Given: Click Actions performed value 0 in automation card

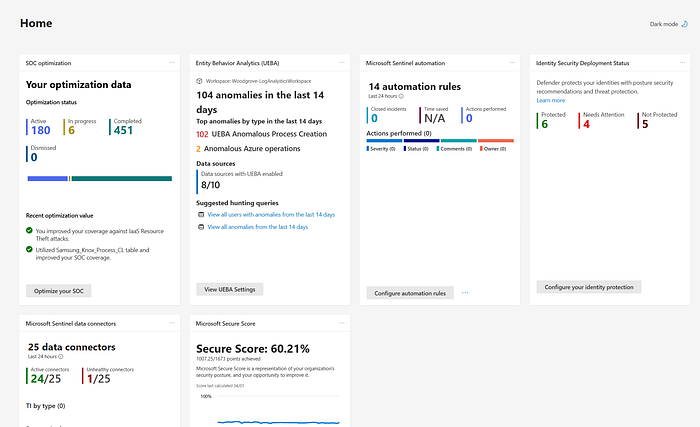Looking at the screenshot, I should coord(469,118).
